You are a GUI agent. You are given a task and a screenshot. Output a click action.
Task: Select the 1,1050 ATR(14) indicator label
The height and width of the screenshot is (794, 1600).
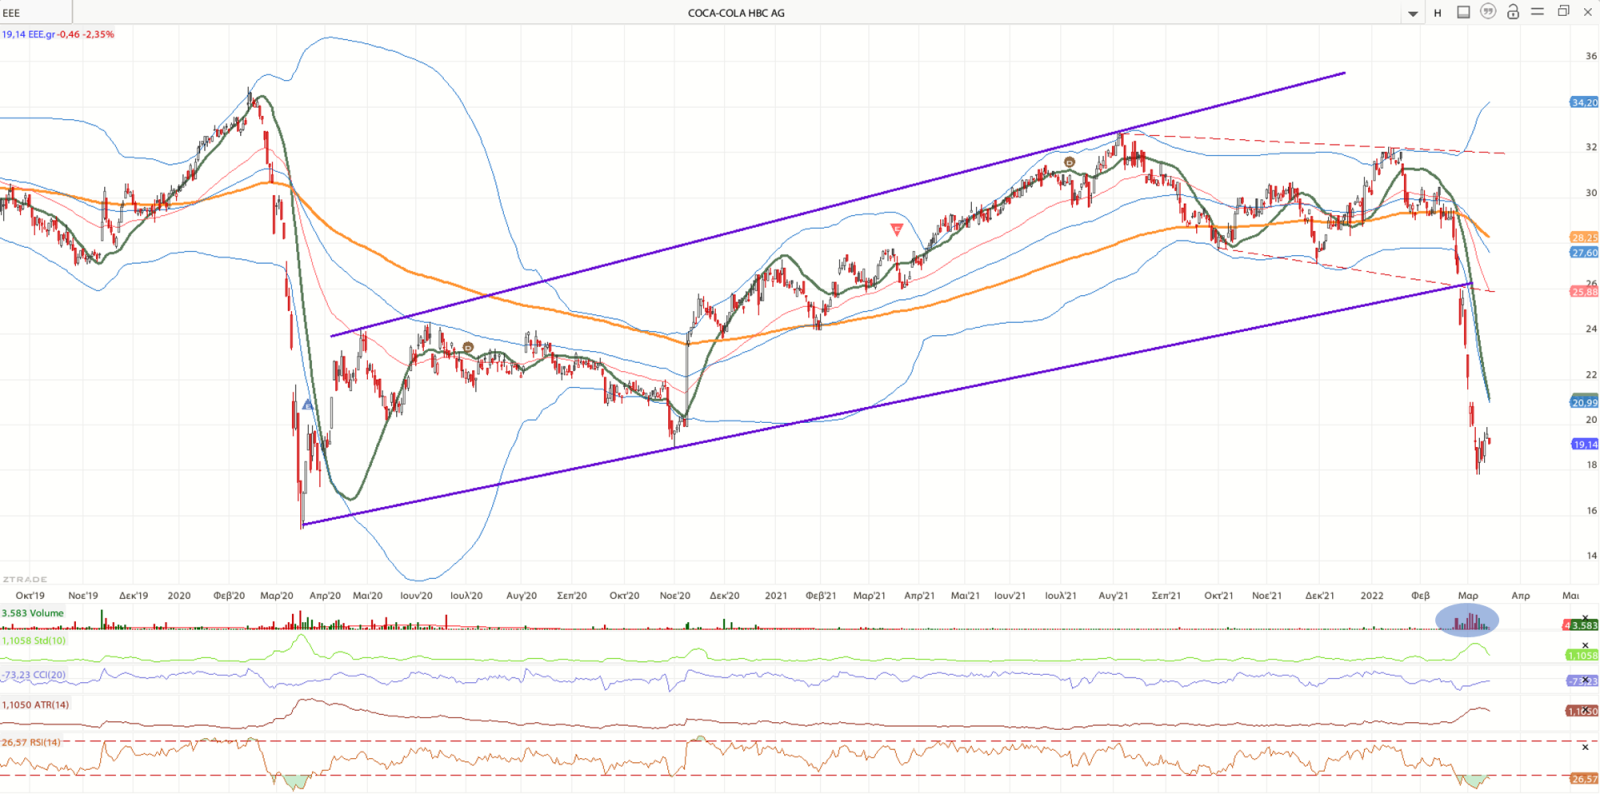tap(36, 705)
